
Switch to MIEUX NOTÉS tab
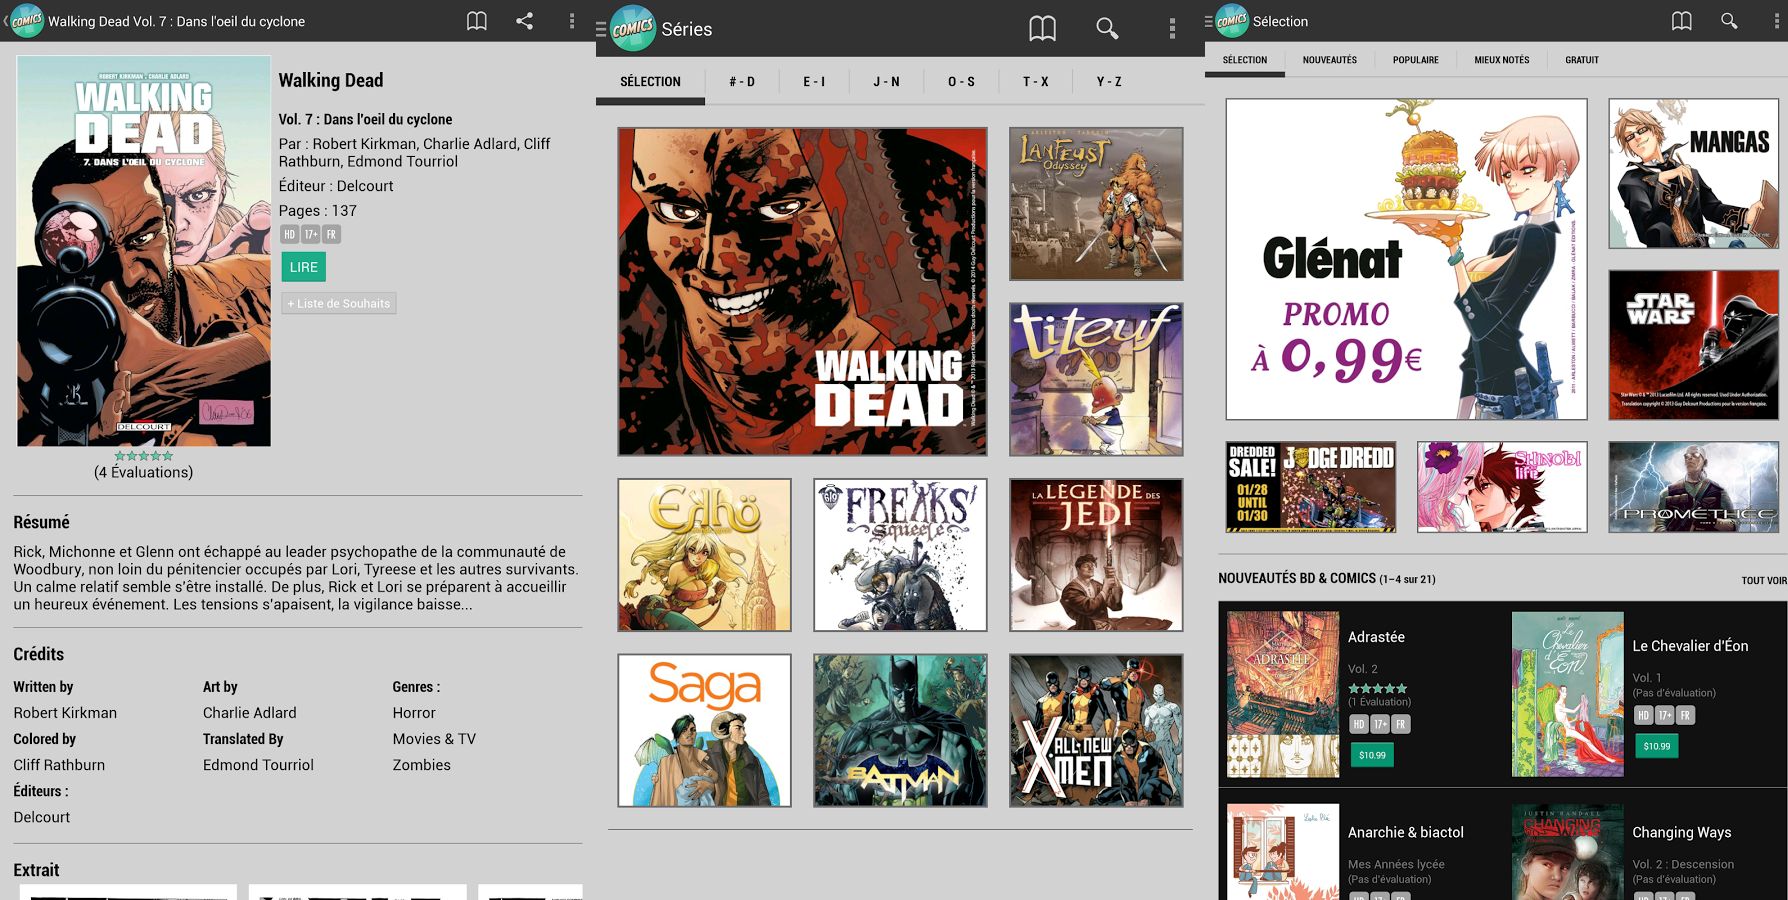[x=1502, y=60]
